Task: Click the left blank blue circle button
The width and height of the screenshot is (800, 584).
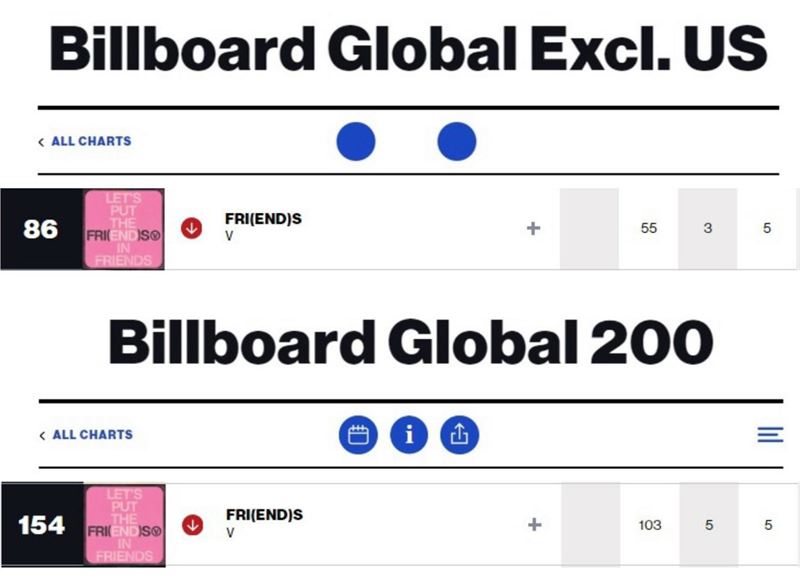Action: click(x=356, y=142)
